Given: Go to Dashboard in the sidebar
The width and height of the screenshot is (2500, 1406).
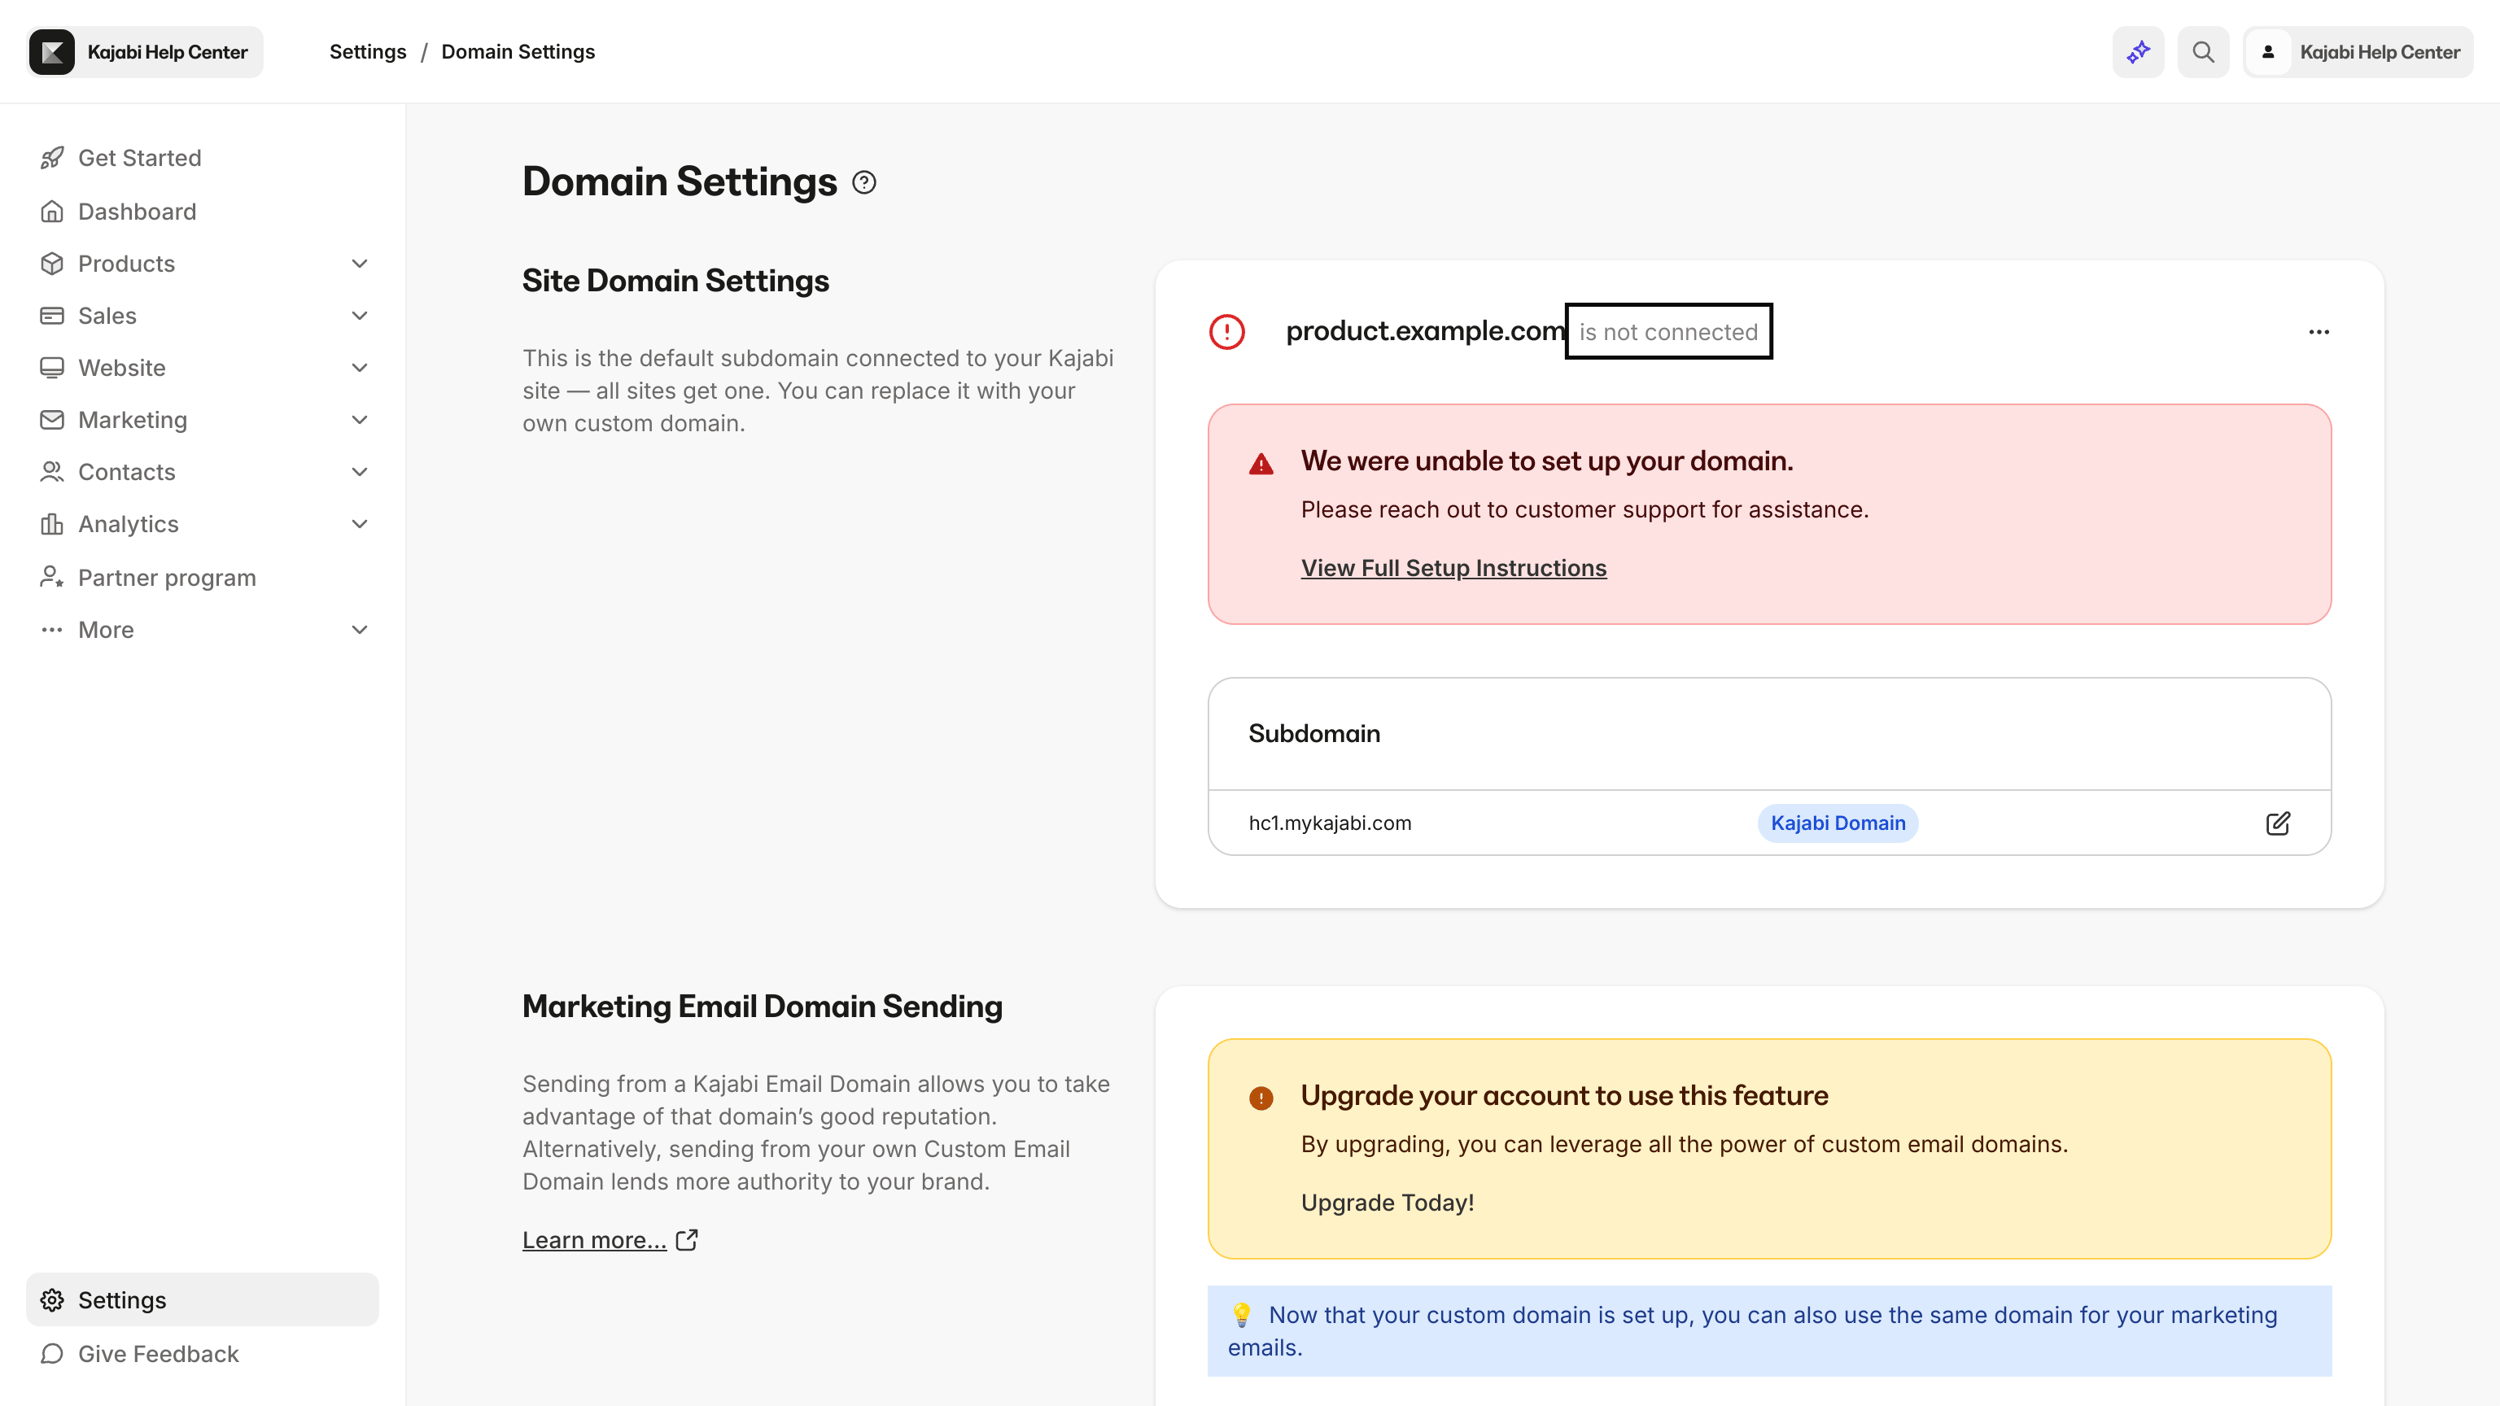Looking at the screenshot, I should click(x=202, y=211).
